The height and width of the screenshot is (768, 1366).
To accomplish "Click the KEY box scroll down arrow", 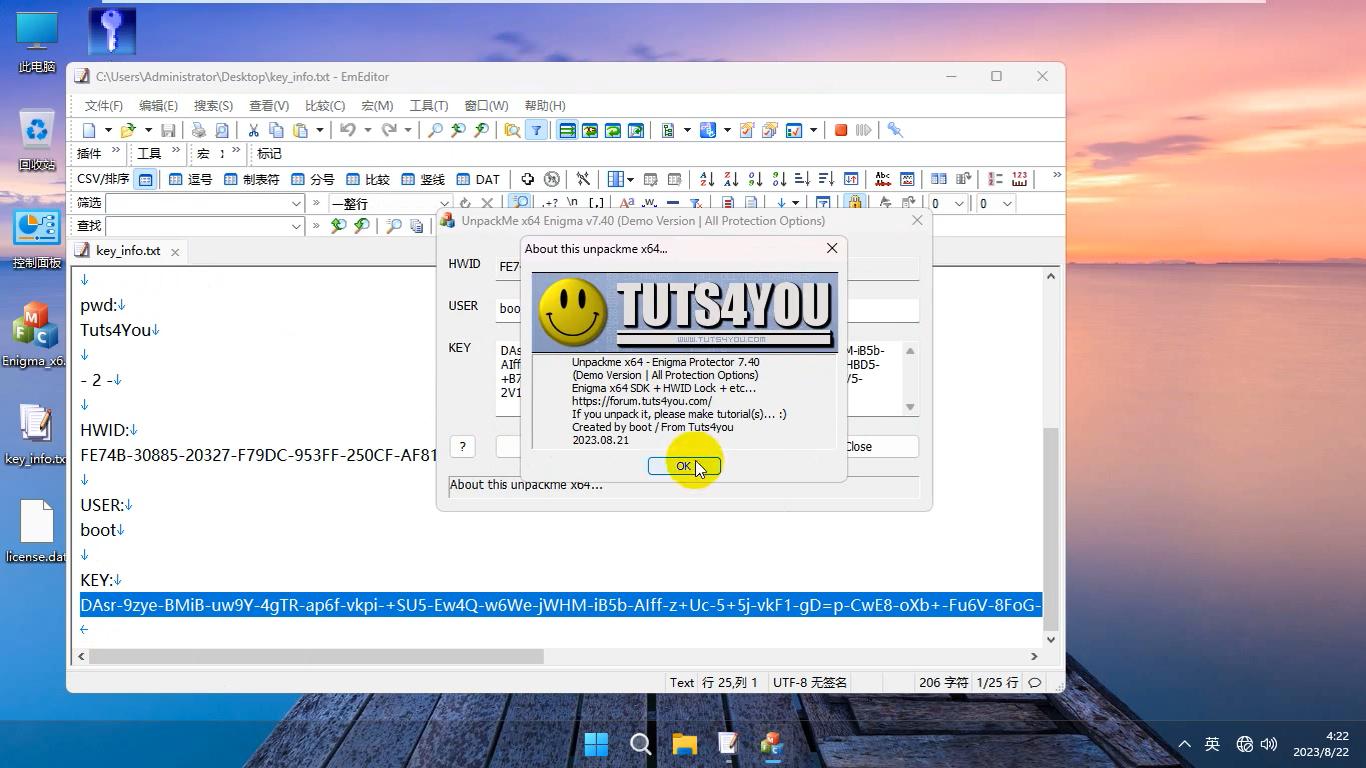I will click(x=910, y=407).
